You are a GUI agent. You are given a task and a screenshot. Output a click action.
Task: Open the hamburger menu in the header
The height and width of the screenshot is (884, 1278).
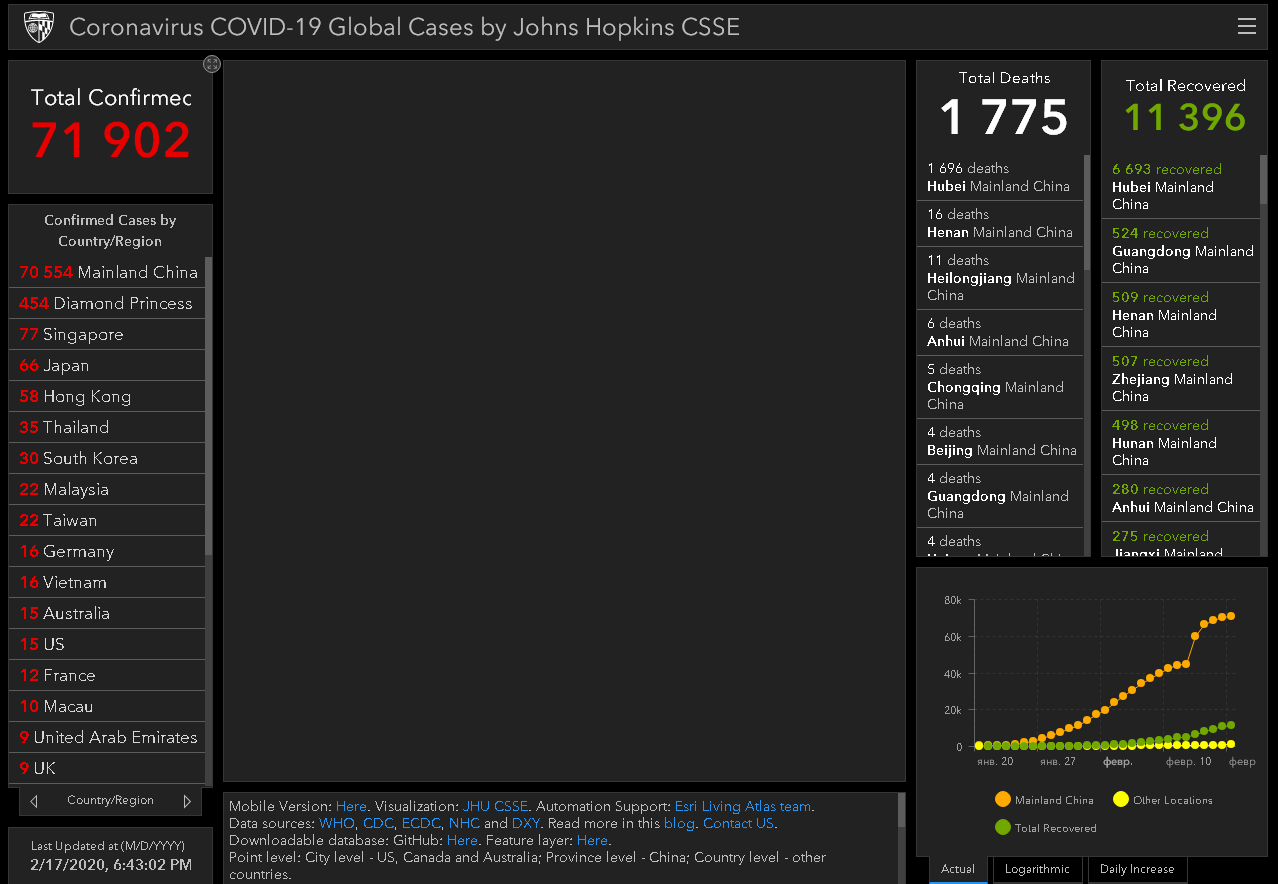pyautogui.click(x=1246, y=27)
